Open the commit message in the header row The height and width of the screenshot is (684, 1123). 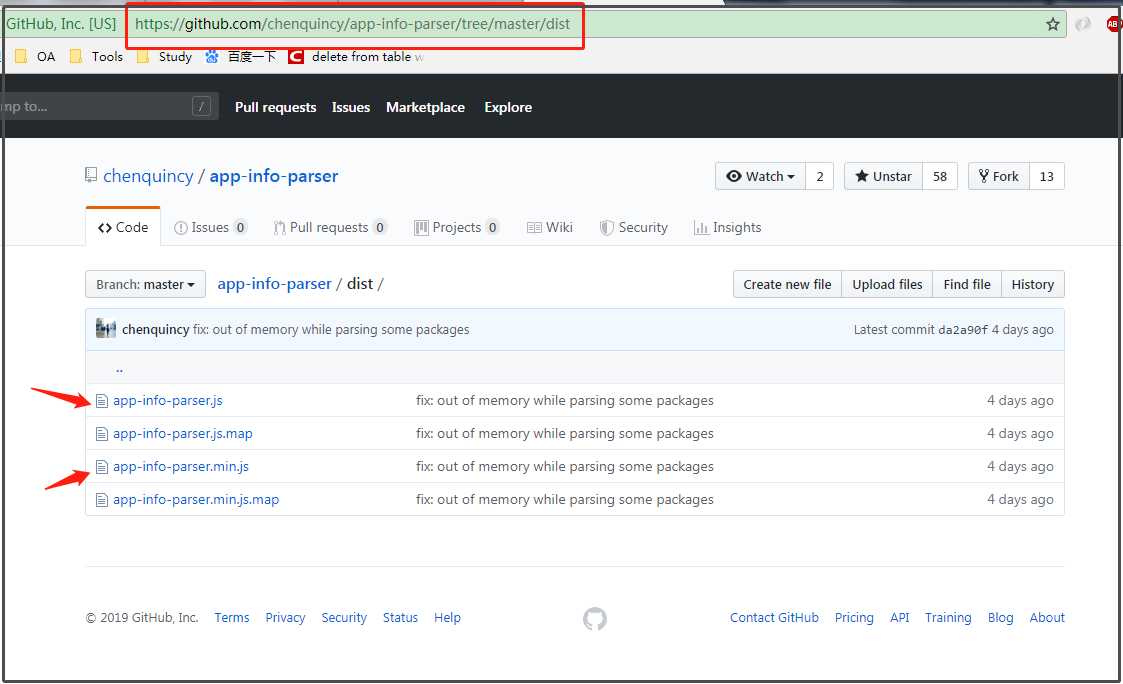331,329
